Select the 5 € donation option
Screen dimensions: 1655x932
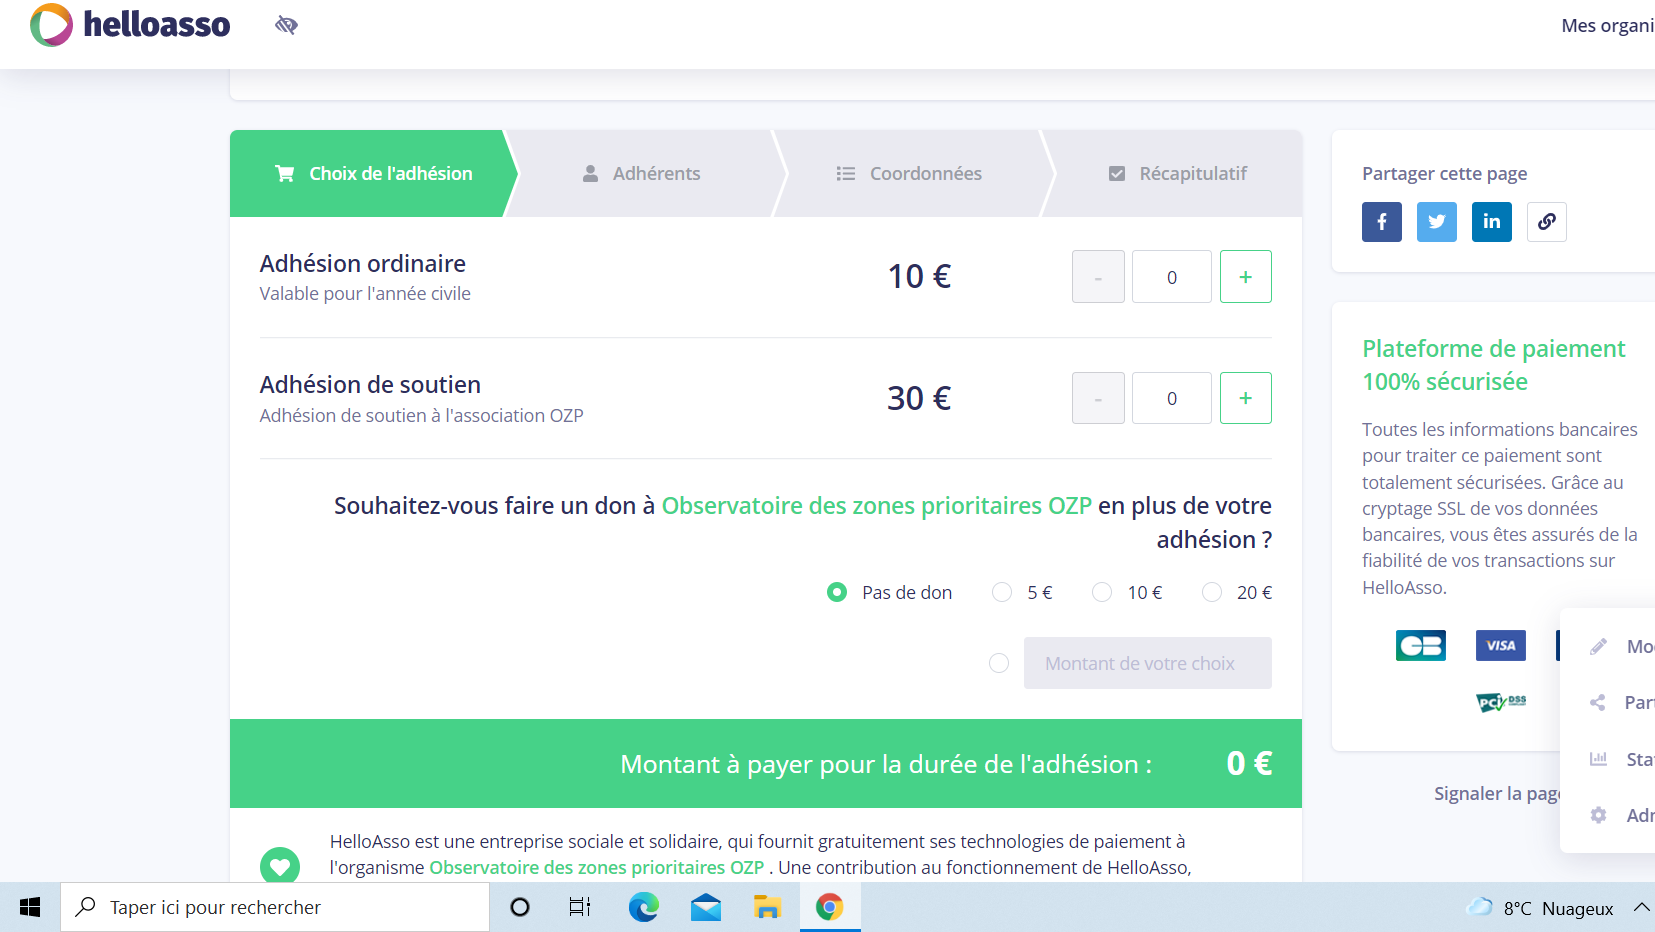(x=1001, y=592)
